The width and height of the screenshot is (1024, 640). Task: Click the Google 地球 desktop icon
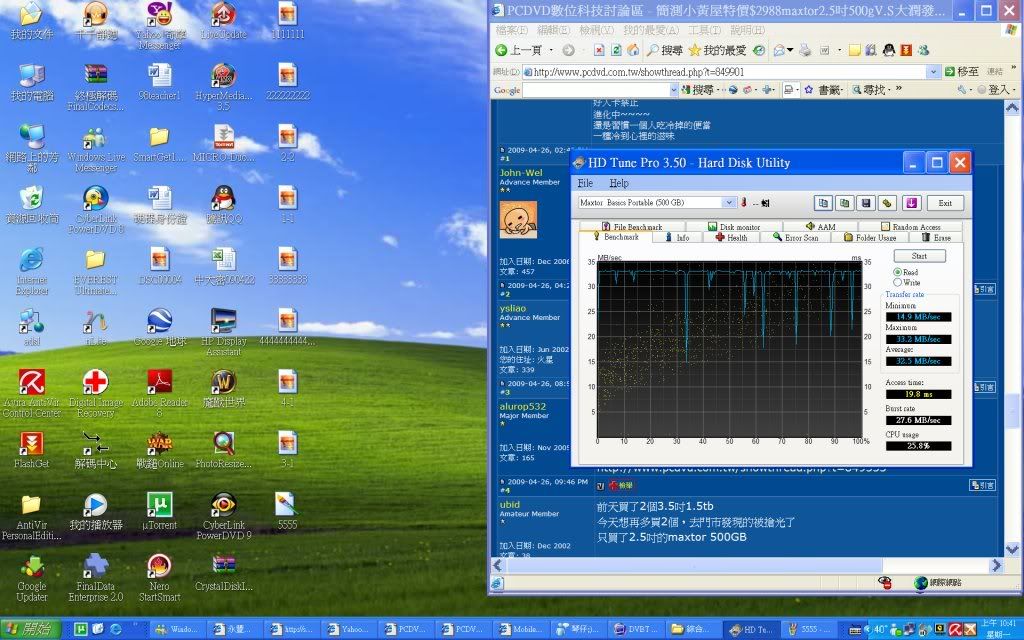[159, 327]
